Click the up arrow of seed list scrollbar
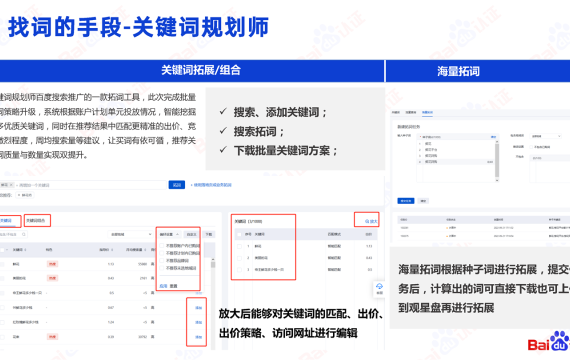 [x=497, y=141]
